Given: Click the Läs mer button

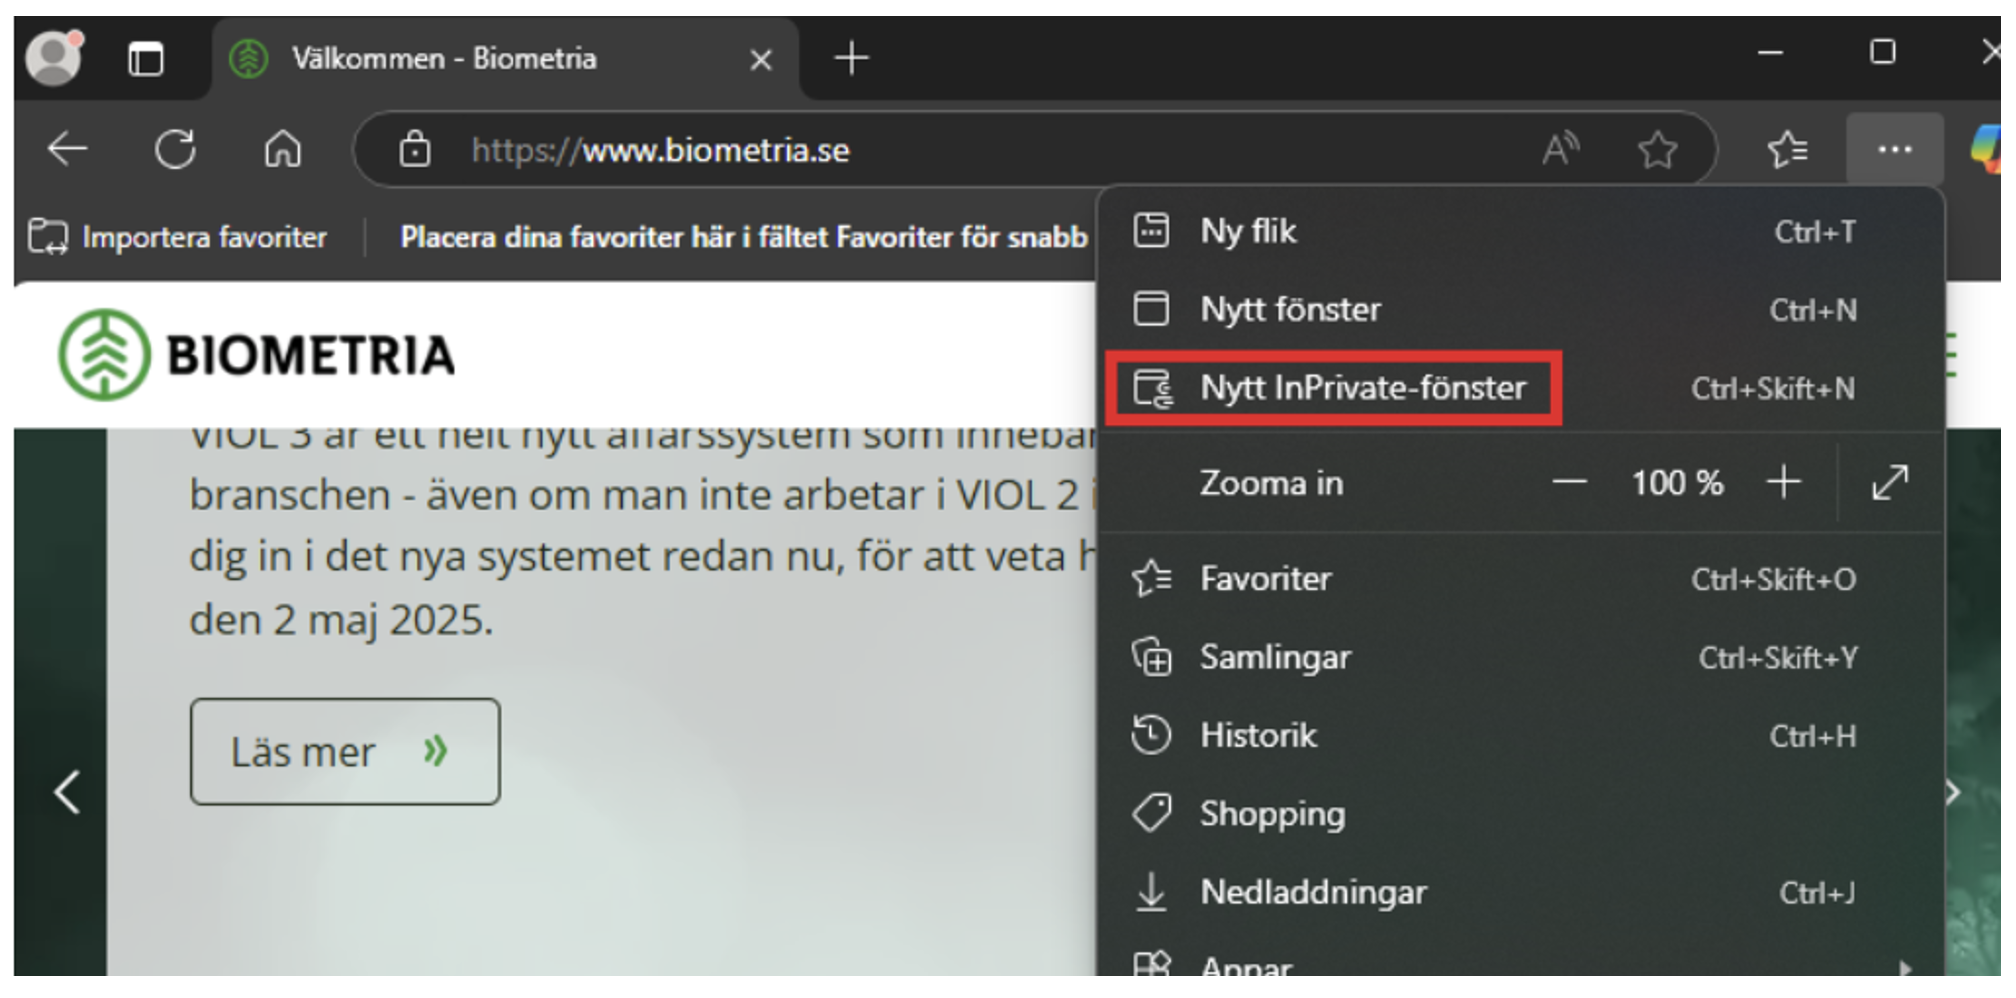Looking at the screenshot, I should [x=345, y=752].
